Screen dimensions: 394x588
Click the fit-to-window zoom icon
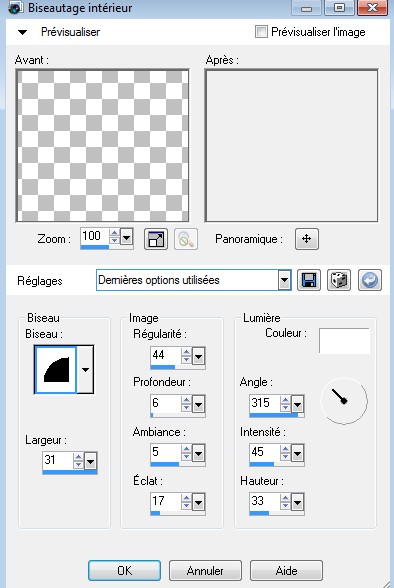(156, 239)
